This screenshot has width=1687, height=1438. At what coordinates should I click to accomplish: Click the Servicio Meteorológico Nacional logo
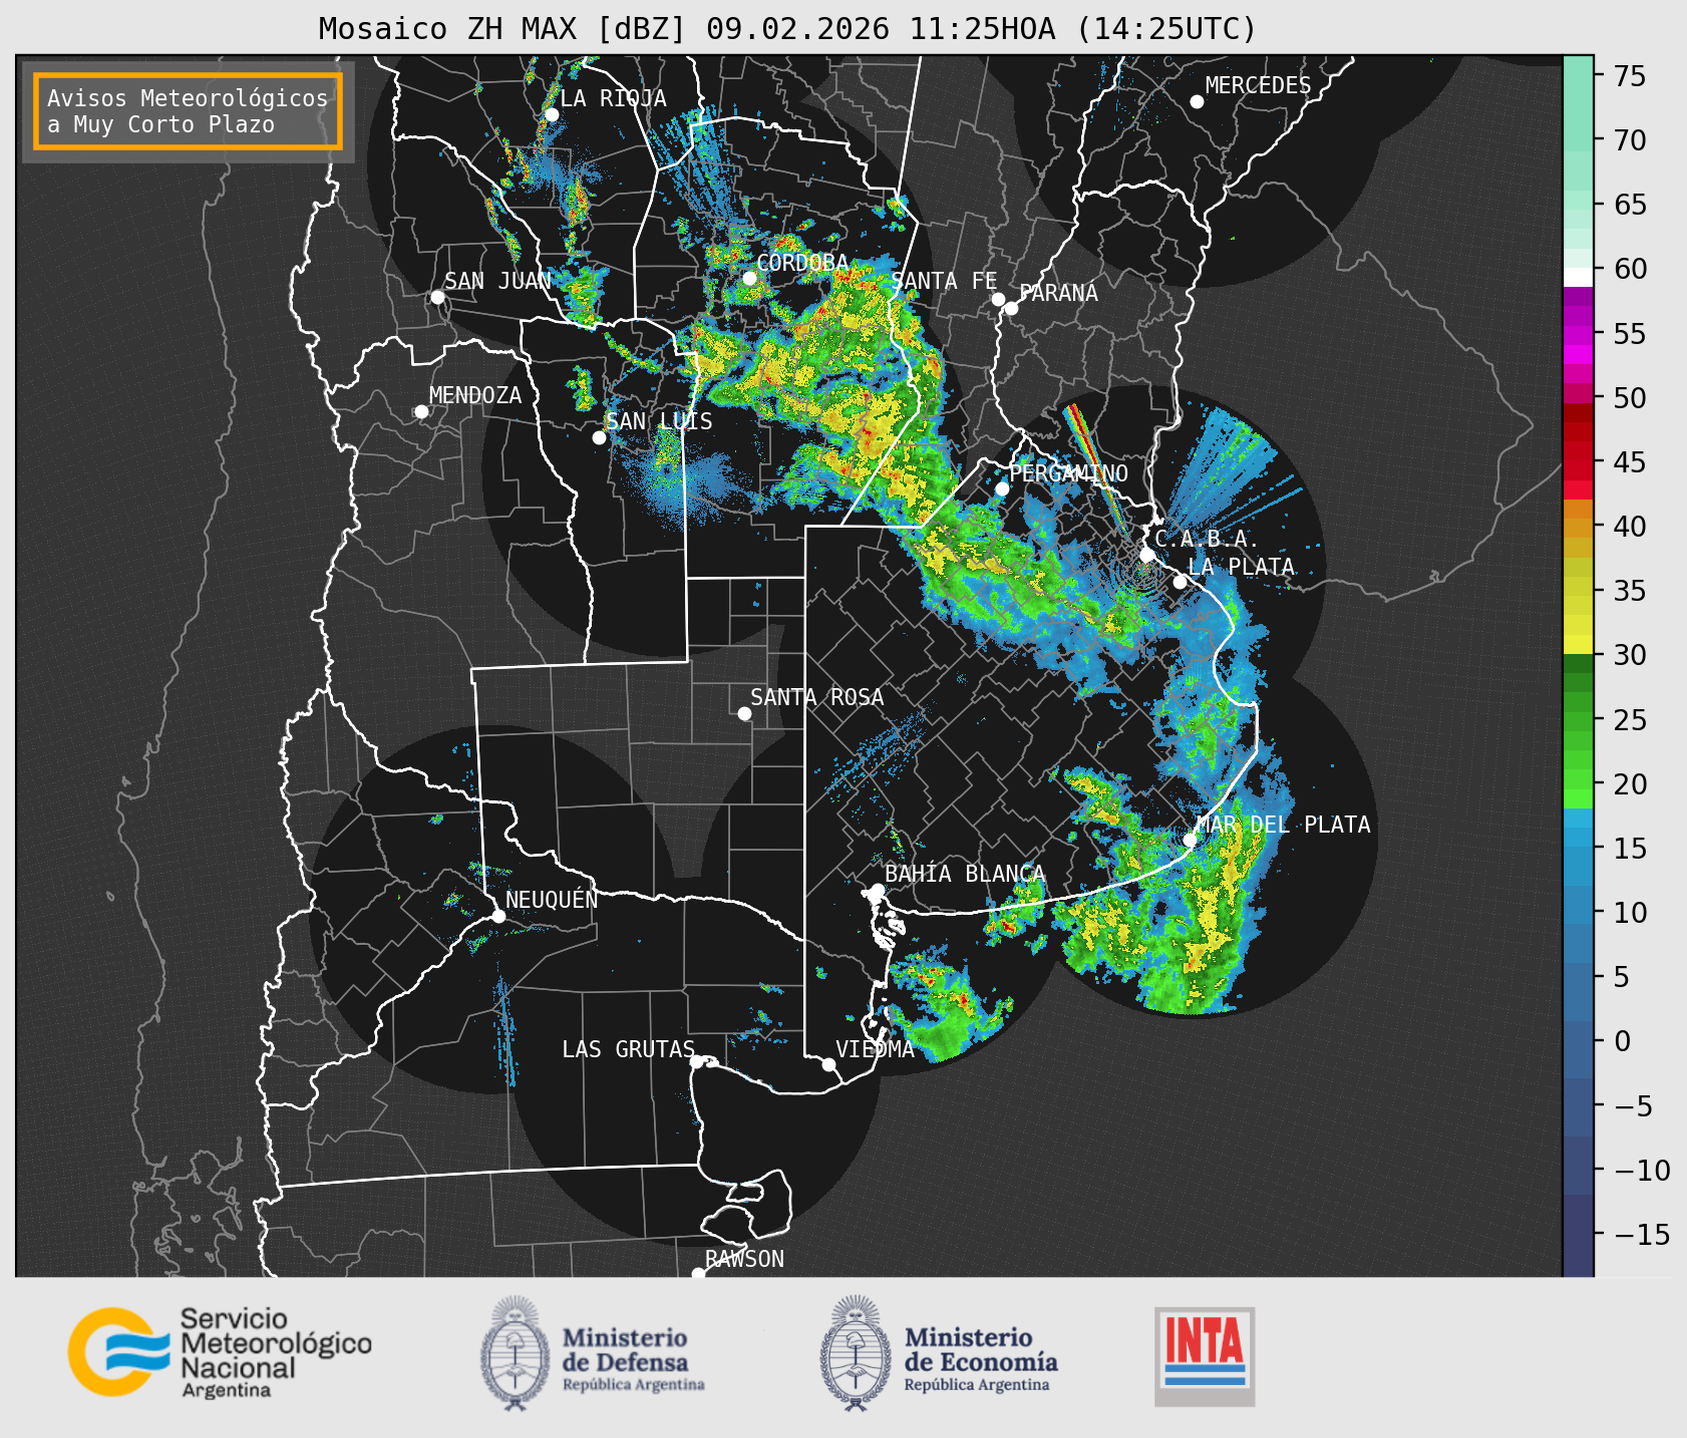220,1352
